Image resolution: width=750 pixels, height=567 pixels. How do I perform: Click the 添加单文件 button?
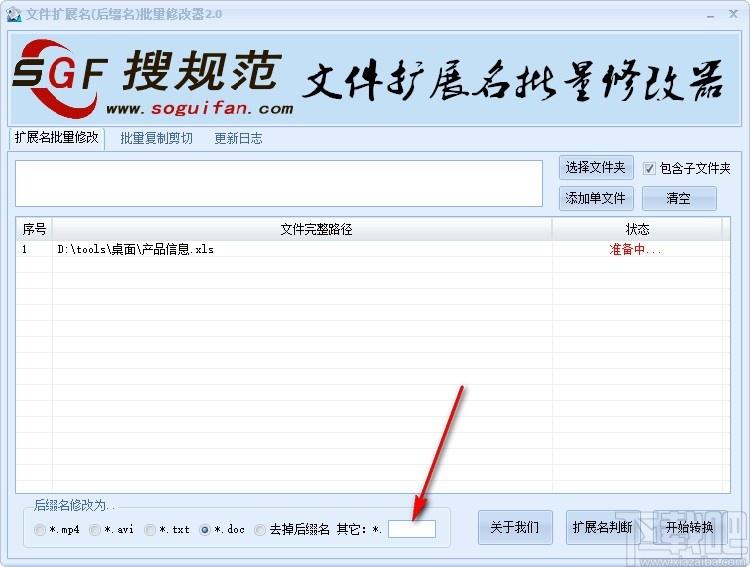pyautogui.click(x=596, y=198)
